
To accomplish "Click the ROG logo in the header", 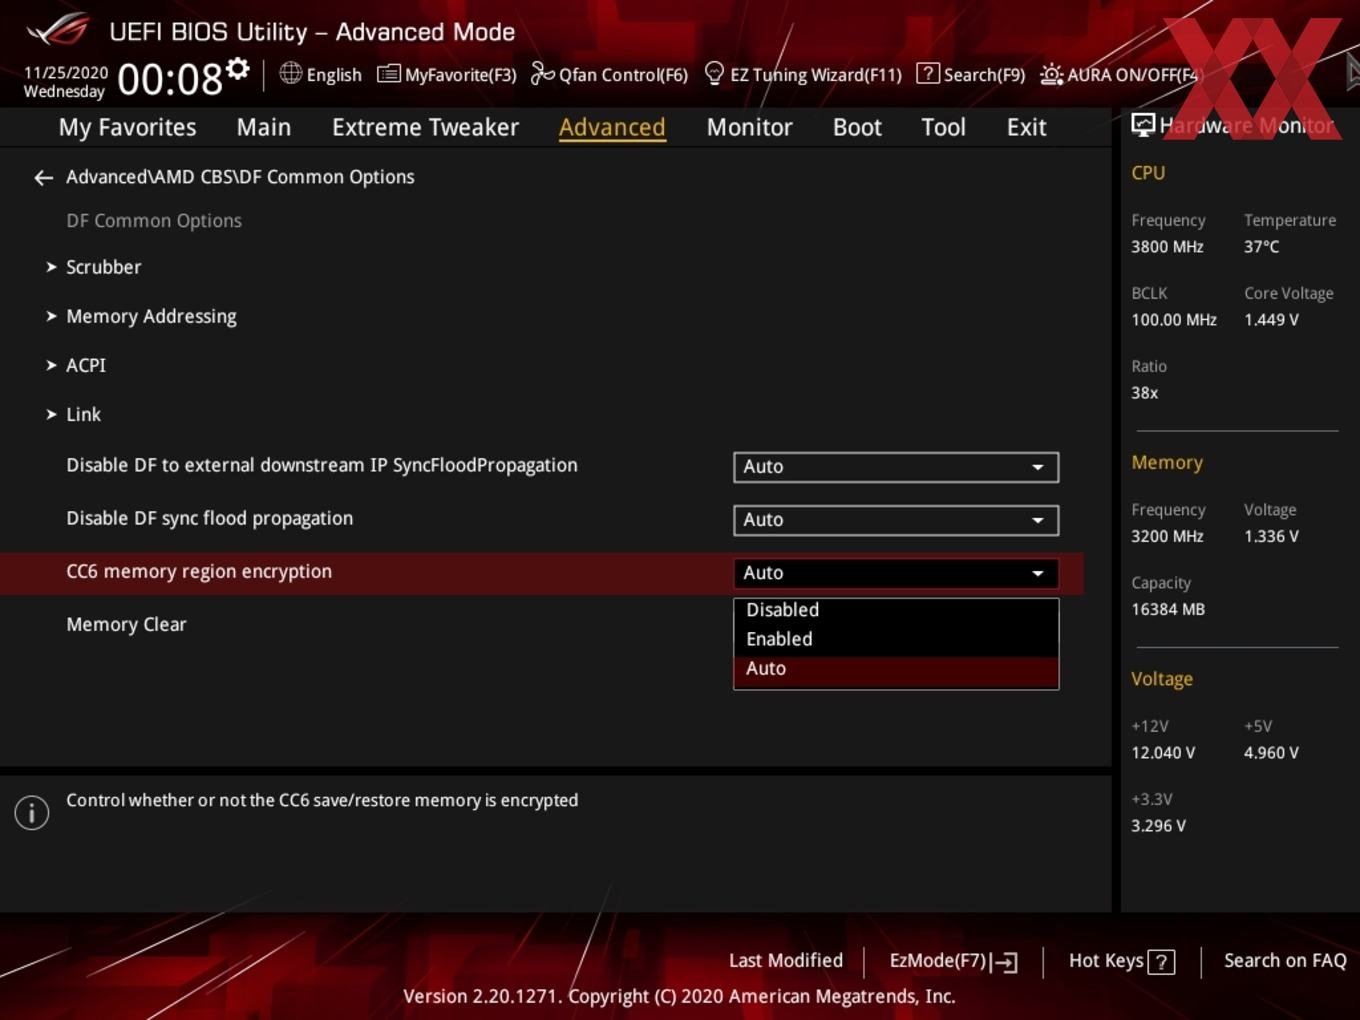I will point(58,29).
